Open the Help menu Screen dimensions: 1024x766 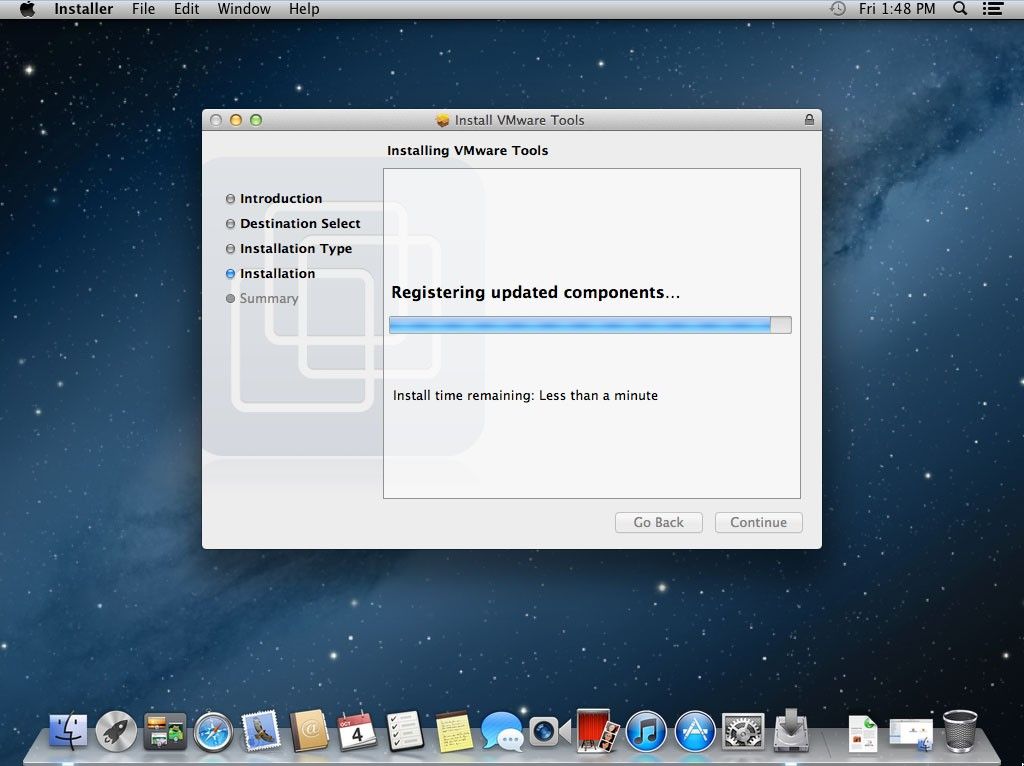[x=304, y=9]
